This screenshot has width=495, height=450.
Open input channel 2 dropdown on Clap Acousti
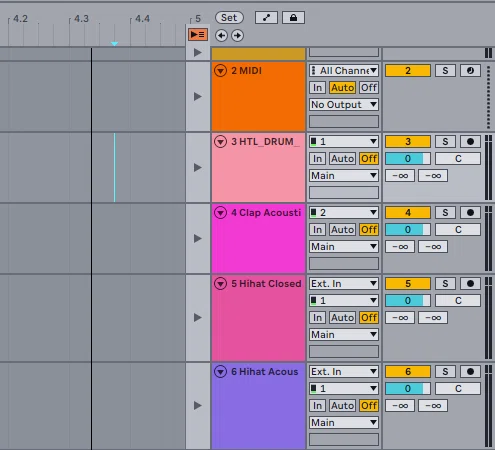coord(344,213)
